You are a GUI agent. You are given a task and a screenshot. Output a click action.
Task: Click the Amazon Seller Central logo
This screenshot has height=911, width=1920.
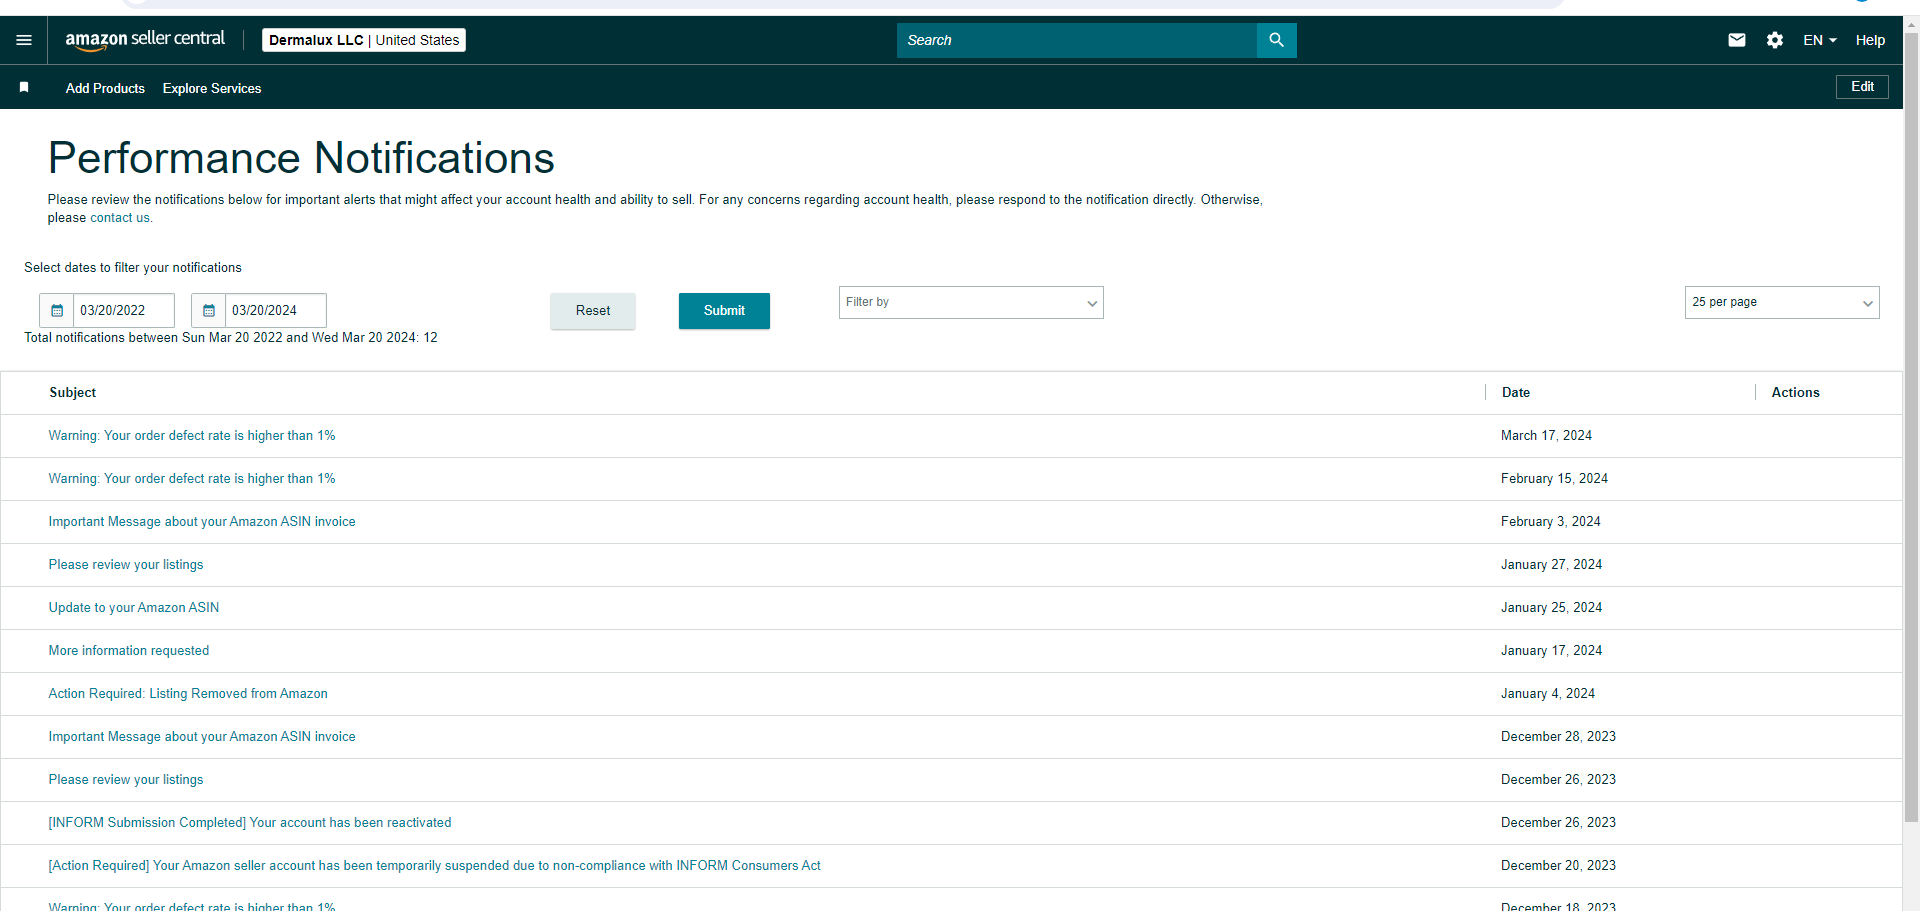click(145, 40)
